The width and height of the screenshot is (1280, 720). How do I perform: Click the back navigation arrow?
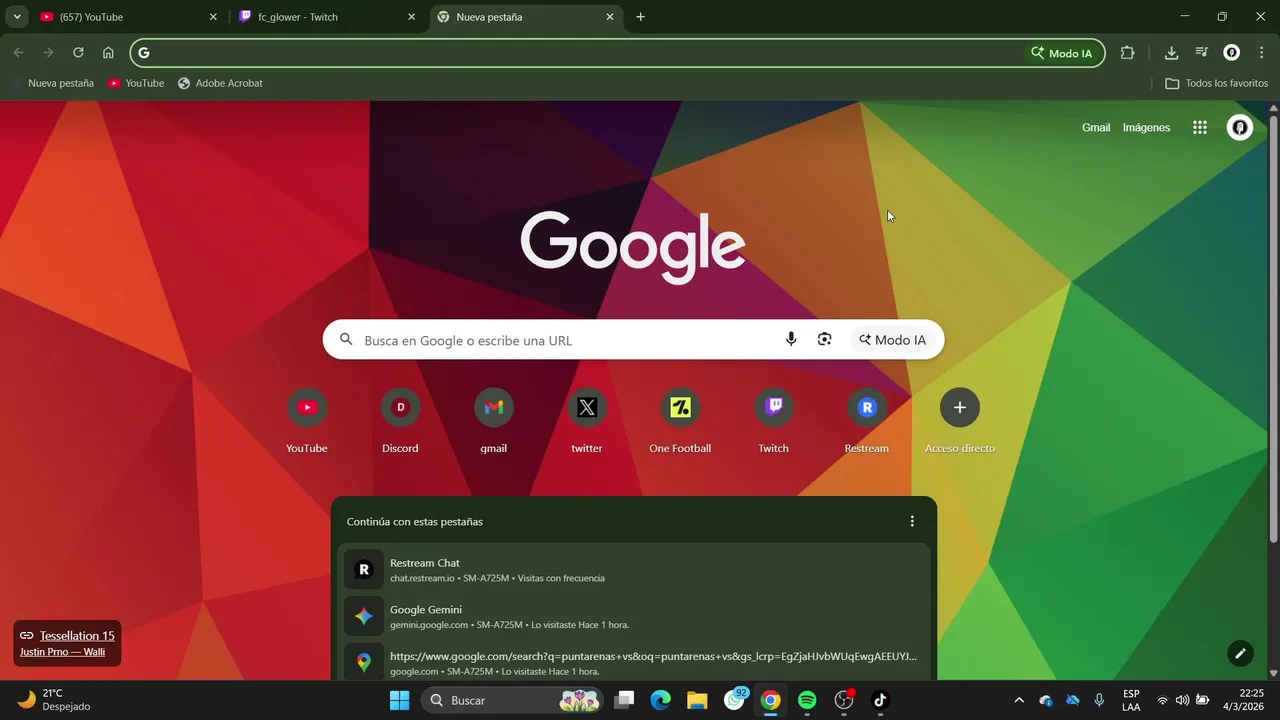click(x=18, y=53)
